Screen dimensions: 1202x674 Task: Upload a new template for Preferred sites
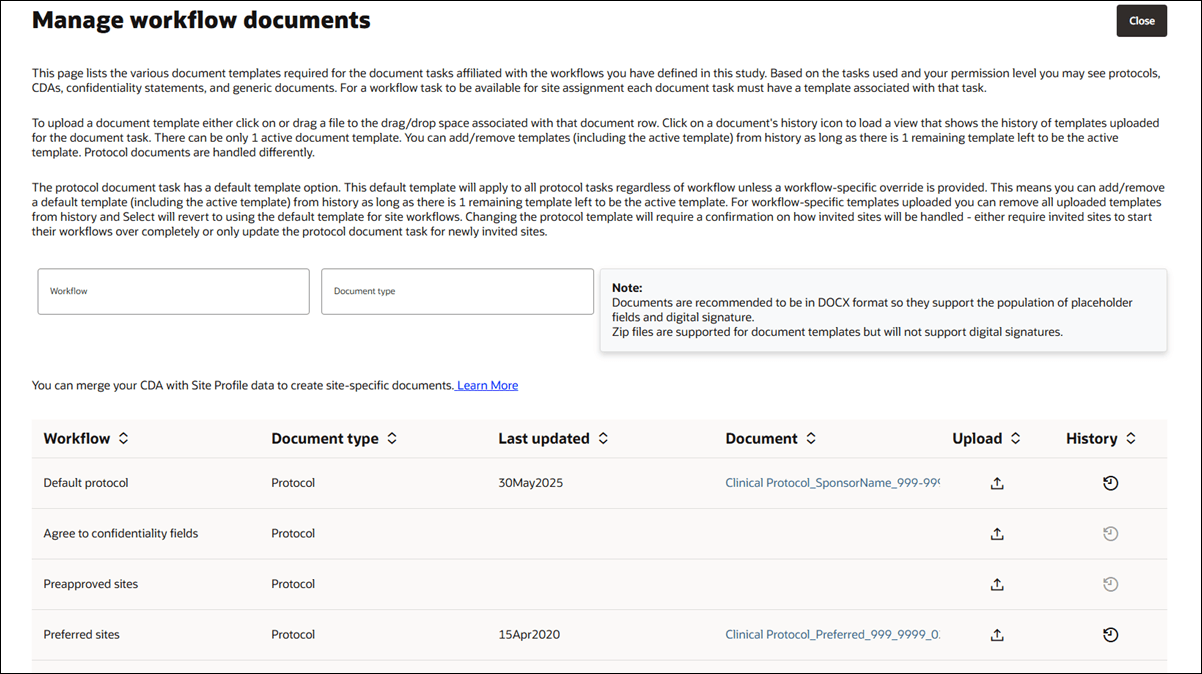click(997, 634)
